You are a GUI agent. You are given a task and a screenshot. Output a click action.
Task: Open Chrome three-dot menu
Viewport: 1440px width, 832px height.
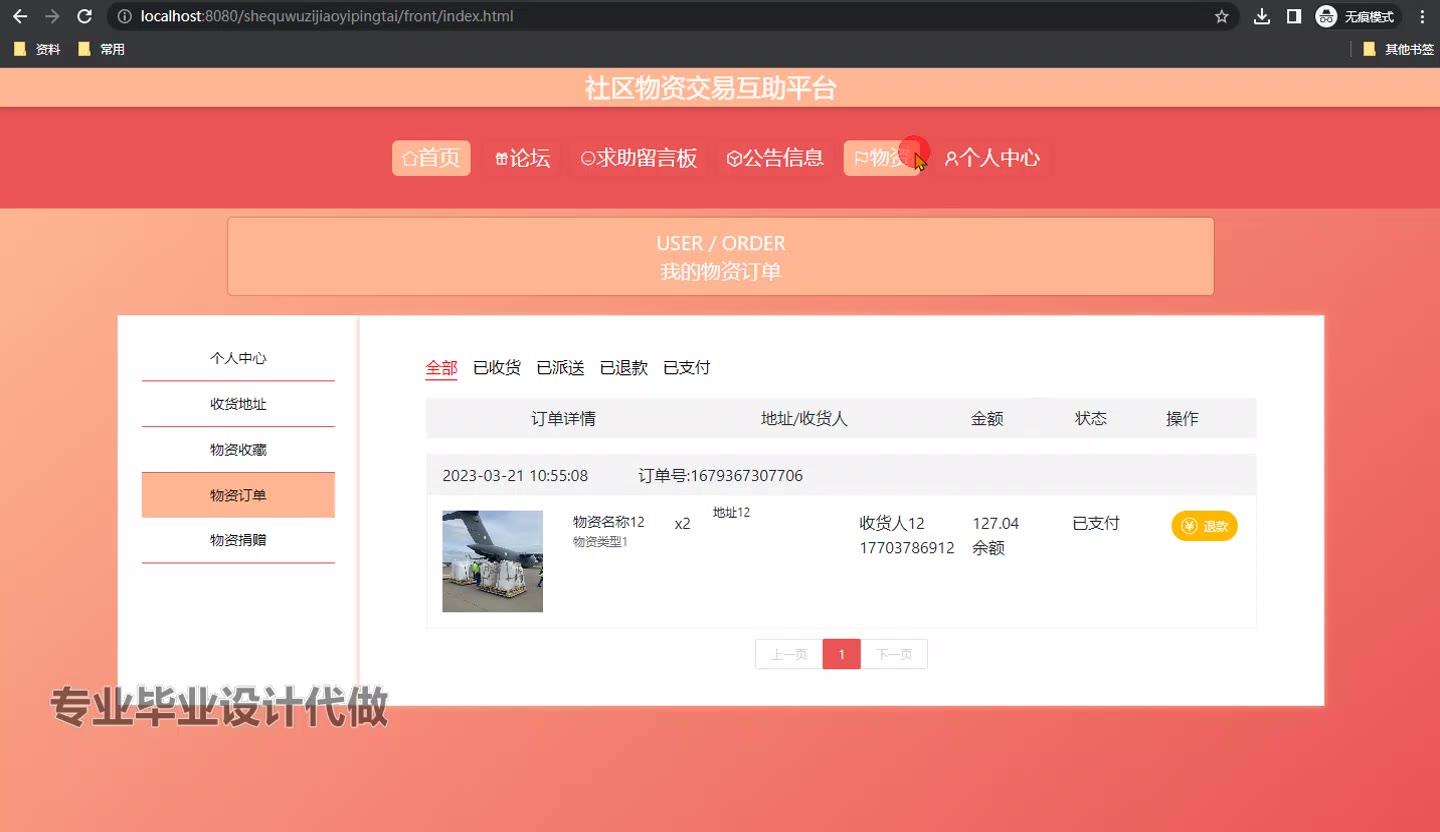pyautogui.click(x=1422, y=16)
